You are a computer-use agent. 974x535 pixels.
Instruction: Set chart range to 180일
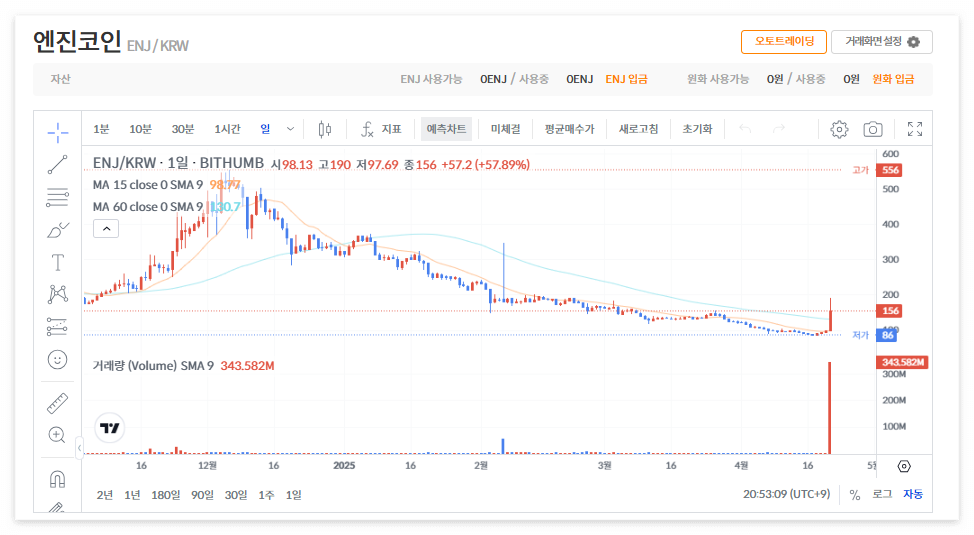166,495
